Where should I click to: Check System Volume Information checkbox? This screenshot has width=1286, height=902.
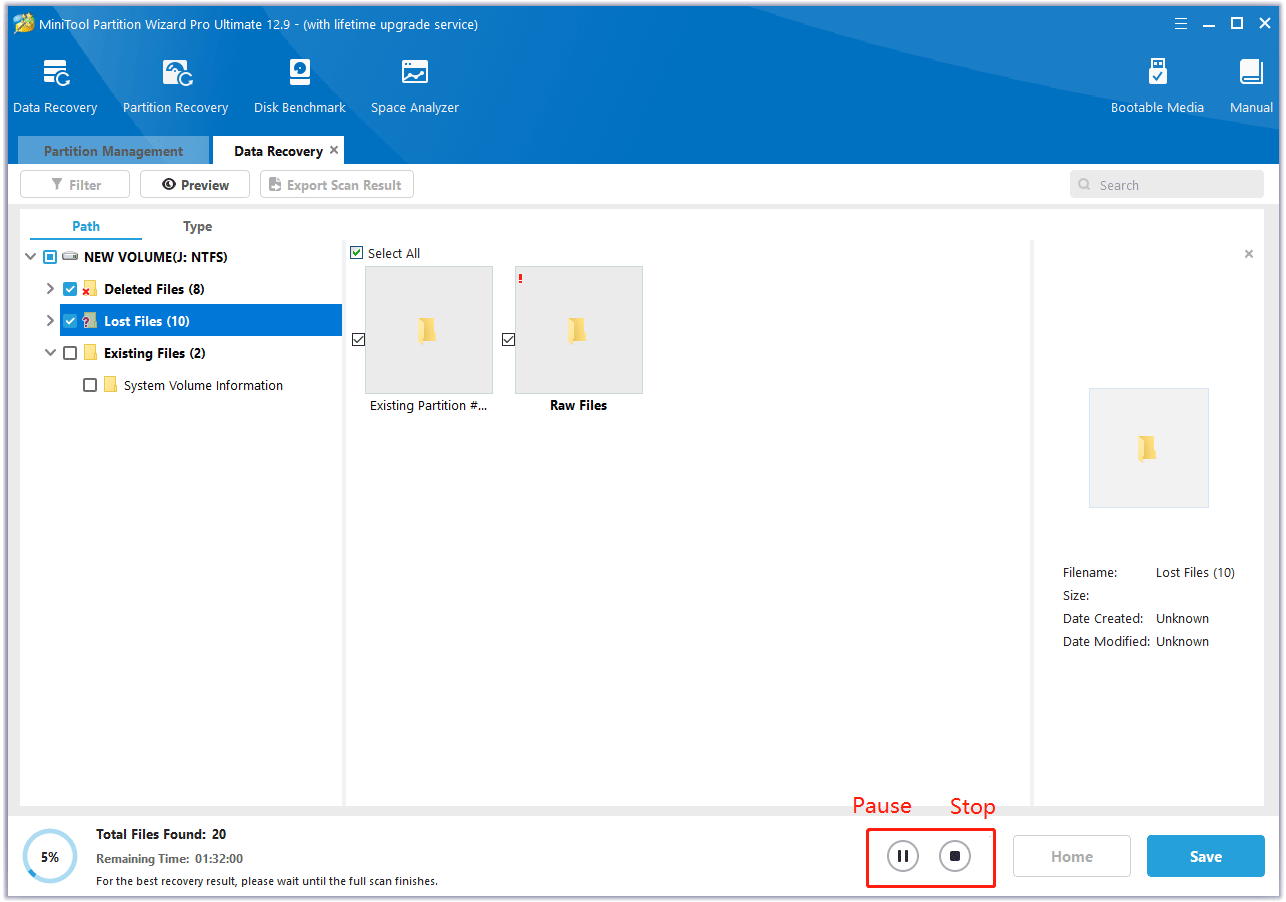90,385
